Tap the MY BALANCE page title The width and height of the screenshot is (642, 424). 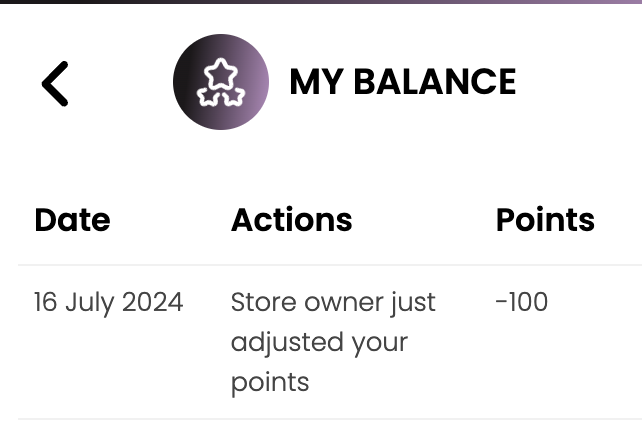point(402,82)
